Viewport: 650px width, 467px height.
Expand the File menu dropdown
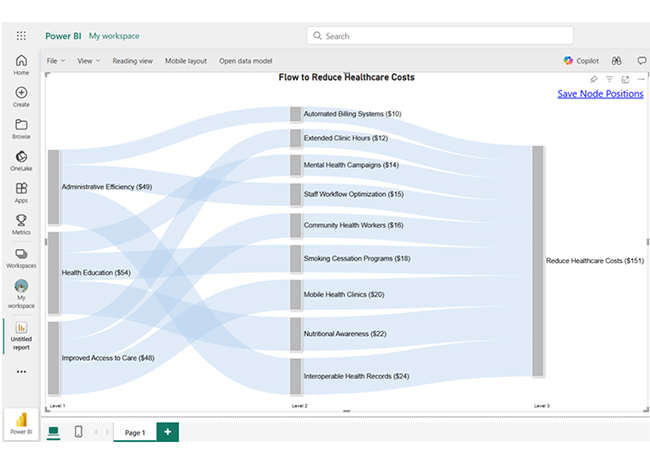point(56,60)
